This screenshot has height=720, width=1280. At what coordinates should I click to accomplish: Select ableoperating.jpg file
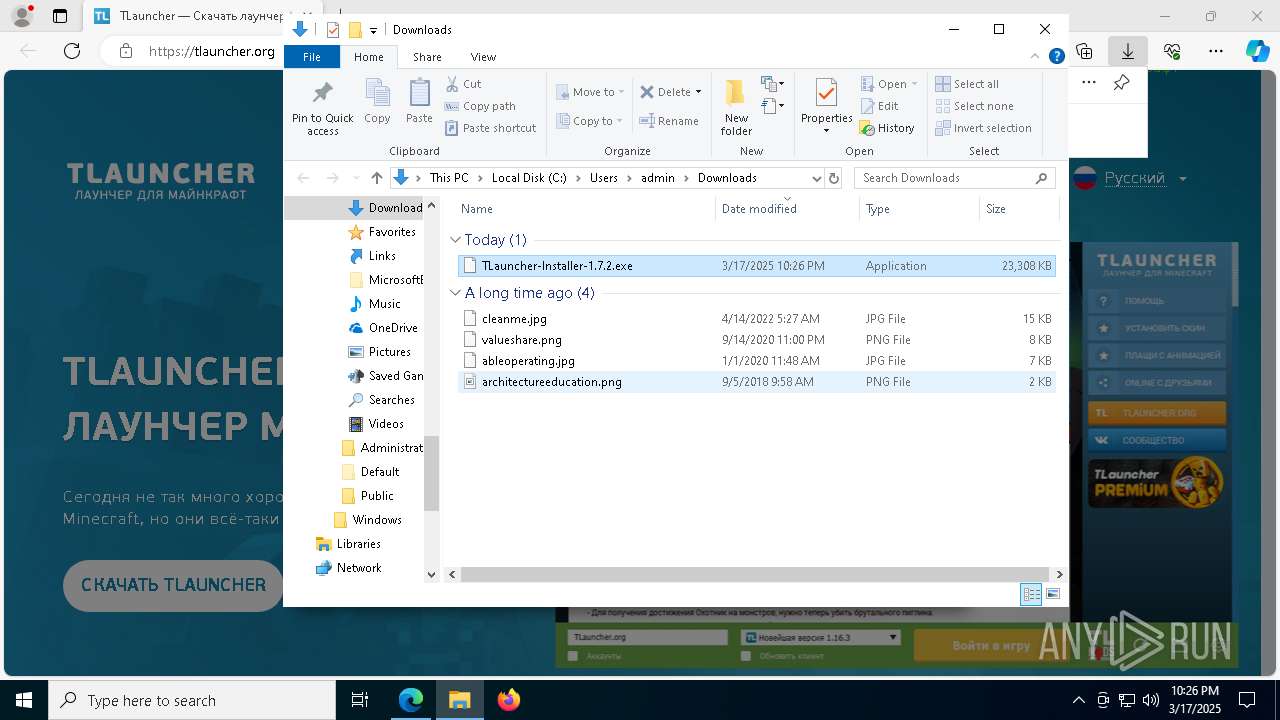tap(756, 361)
